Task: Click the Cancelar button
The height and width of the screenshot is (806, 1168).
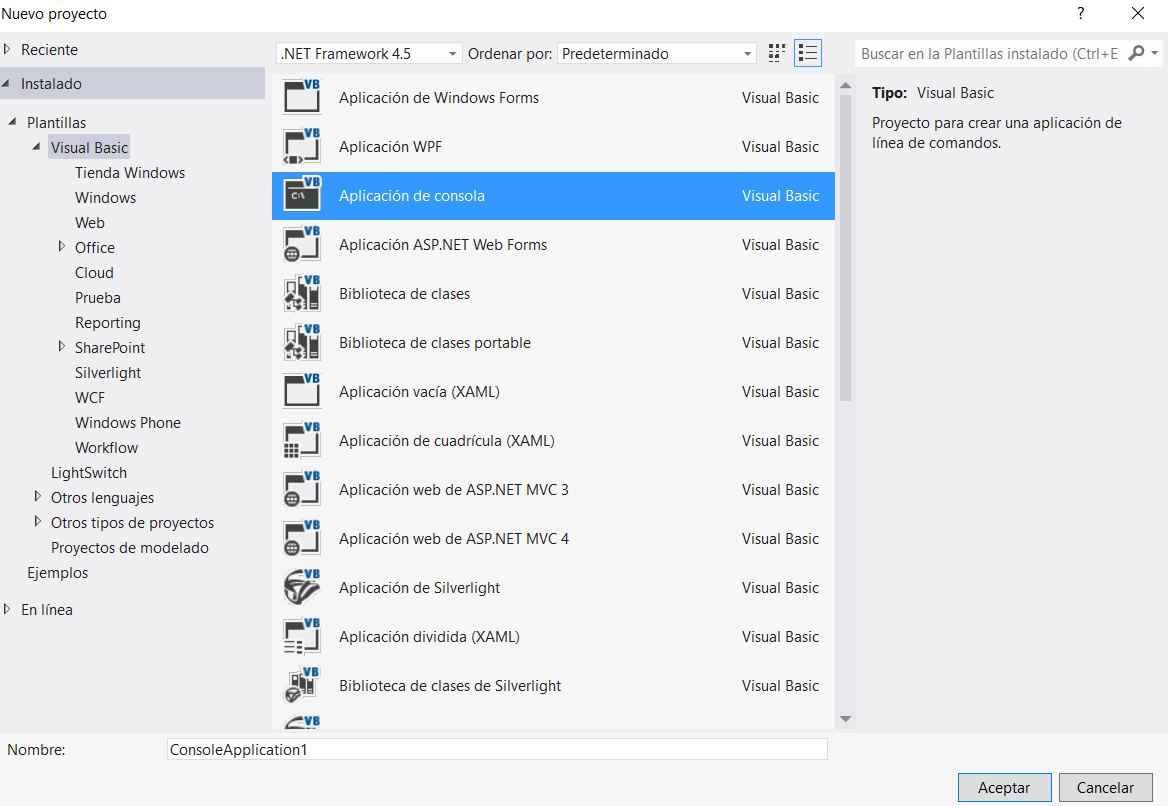Action: [x=1105, y=787]
